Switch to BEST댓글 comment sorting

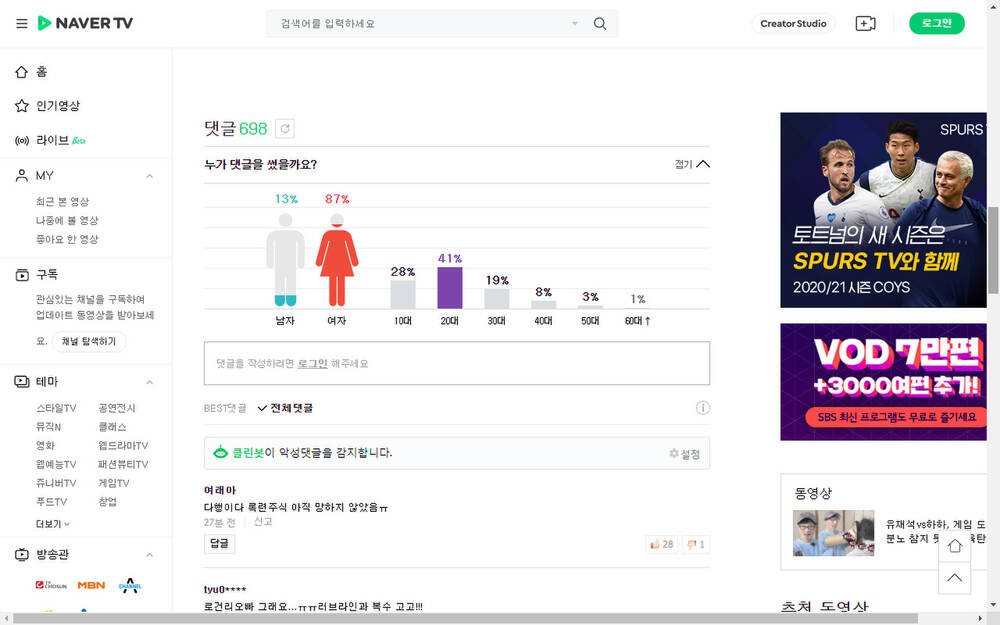click(225, 408)
